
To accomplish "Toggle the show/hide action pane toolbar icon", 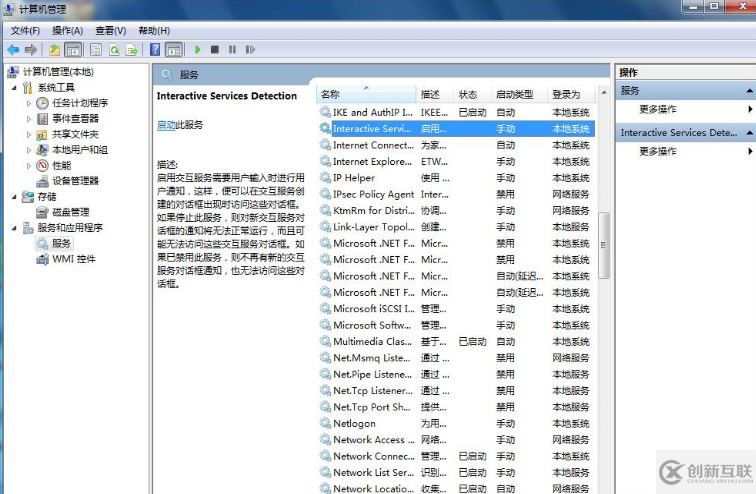I will tap(174, 50).
